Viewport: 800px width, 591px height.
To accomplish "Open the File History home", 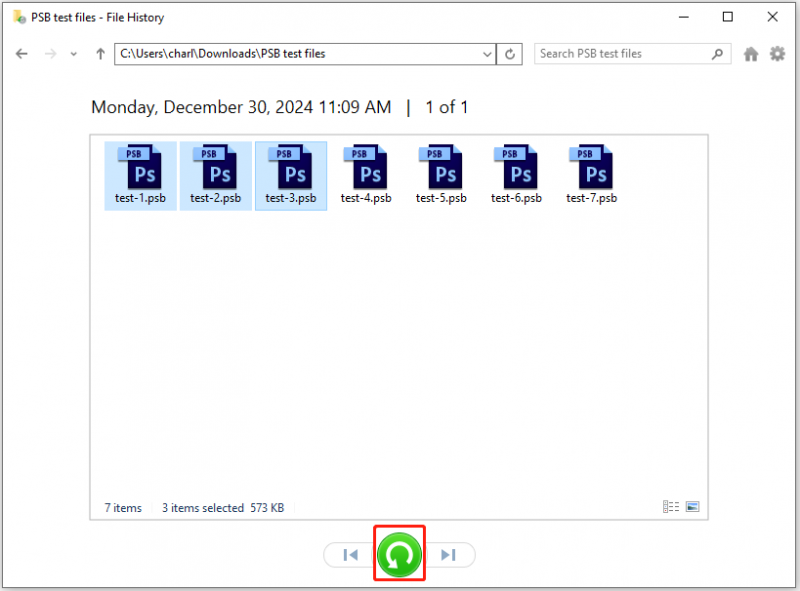I will tap(751, 54).
